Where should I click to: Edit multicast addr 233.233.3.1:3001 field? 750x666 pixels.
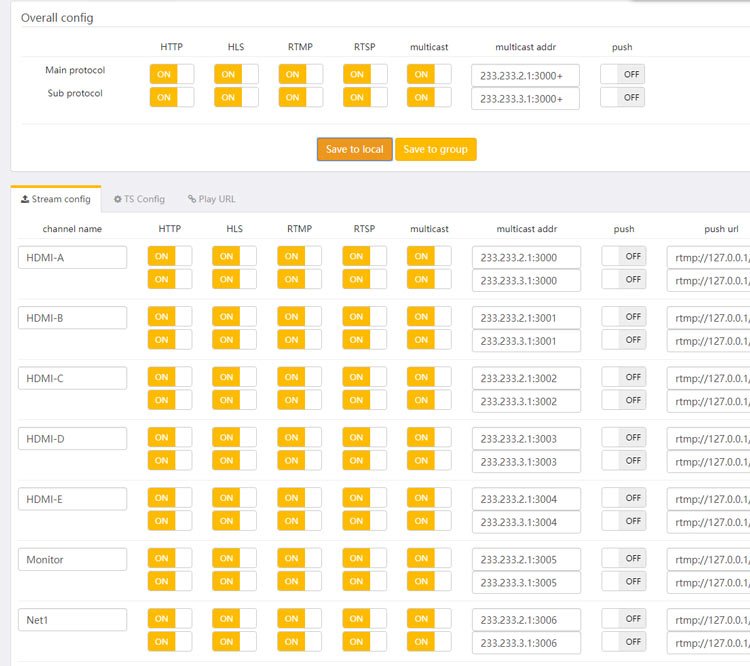[526, 341]
